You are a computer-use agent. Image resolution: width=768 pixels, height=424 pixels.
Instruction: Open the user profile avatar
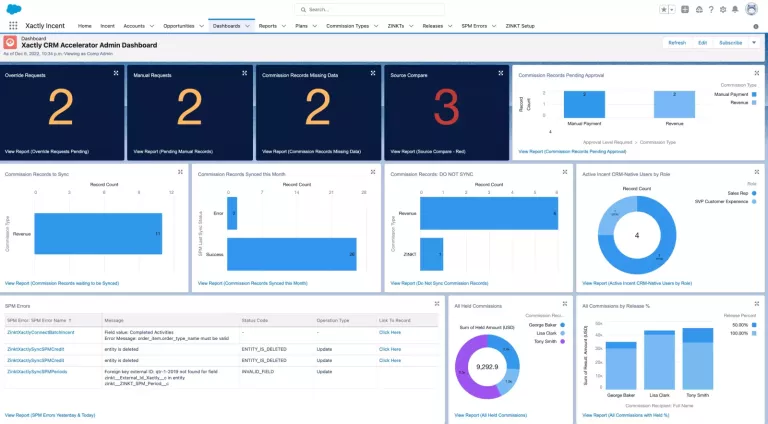[x=751, y=9]
